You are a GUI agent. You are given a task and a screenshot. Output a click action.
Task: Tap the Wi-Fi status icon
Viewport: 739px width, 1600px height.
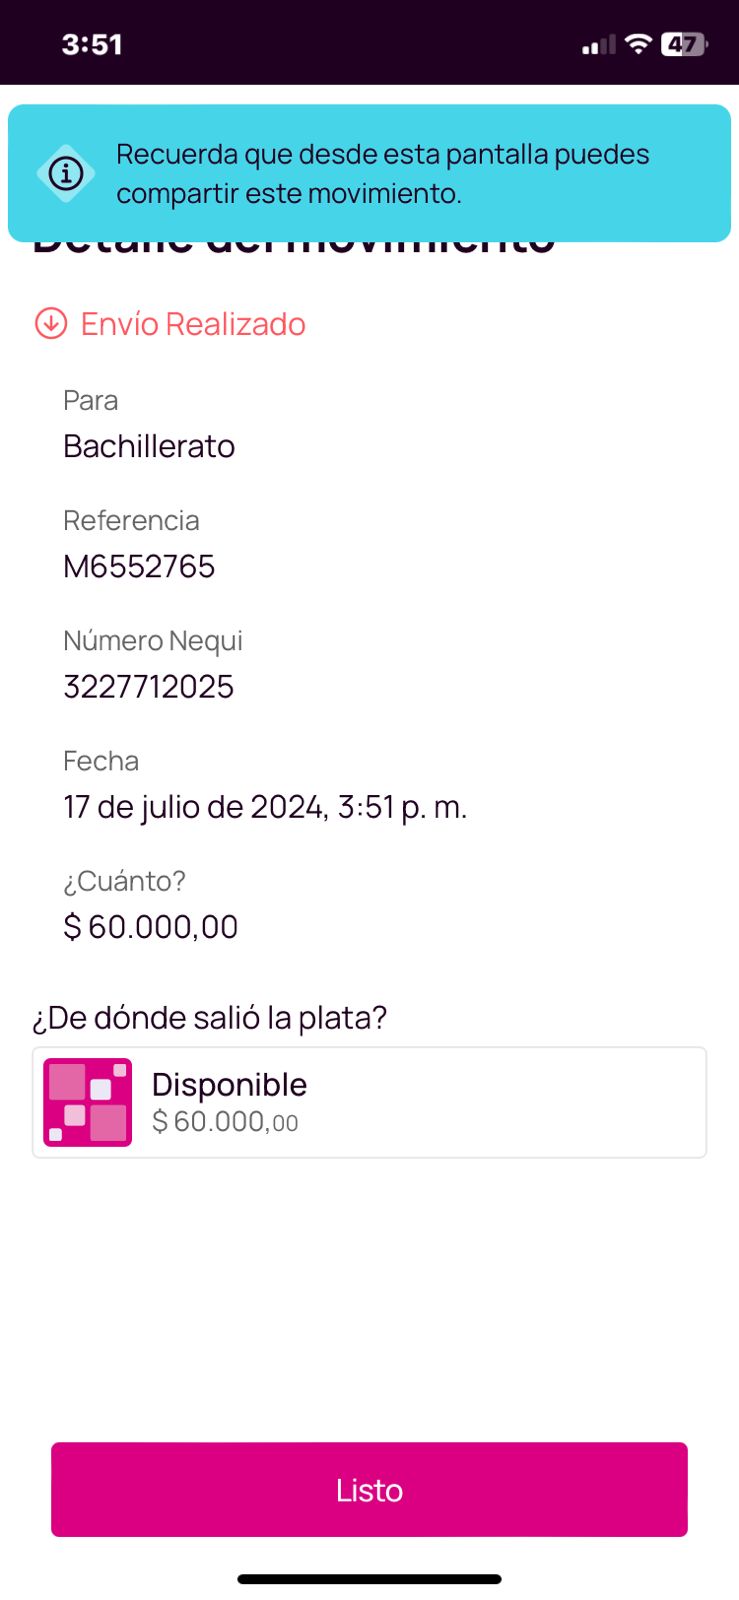(x=637, y=44)
